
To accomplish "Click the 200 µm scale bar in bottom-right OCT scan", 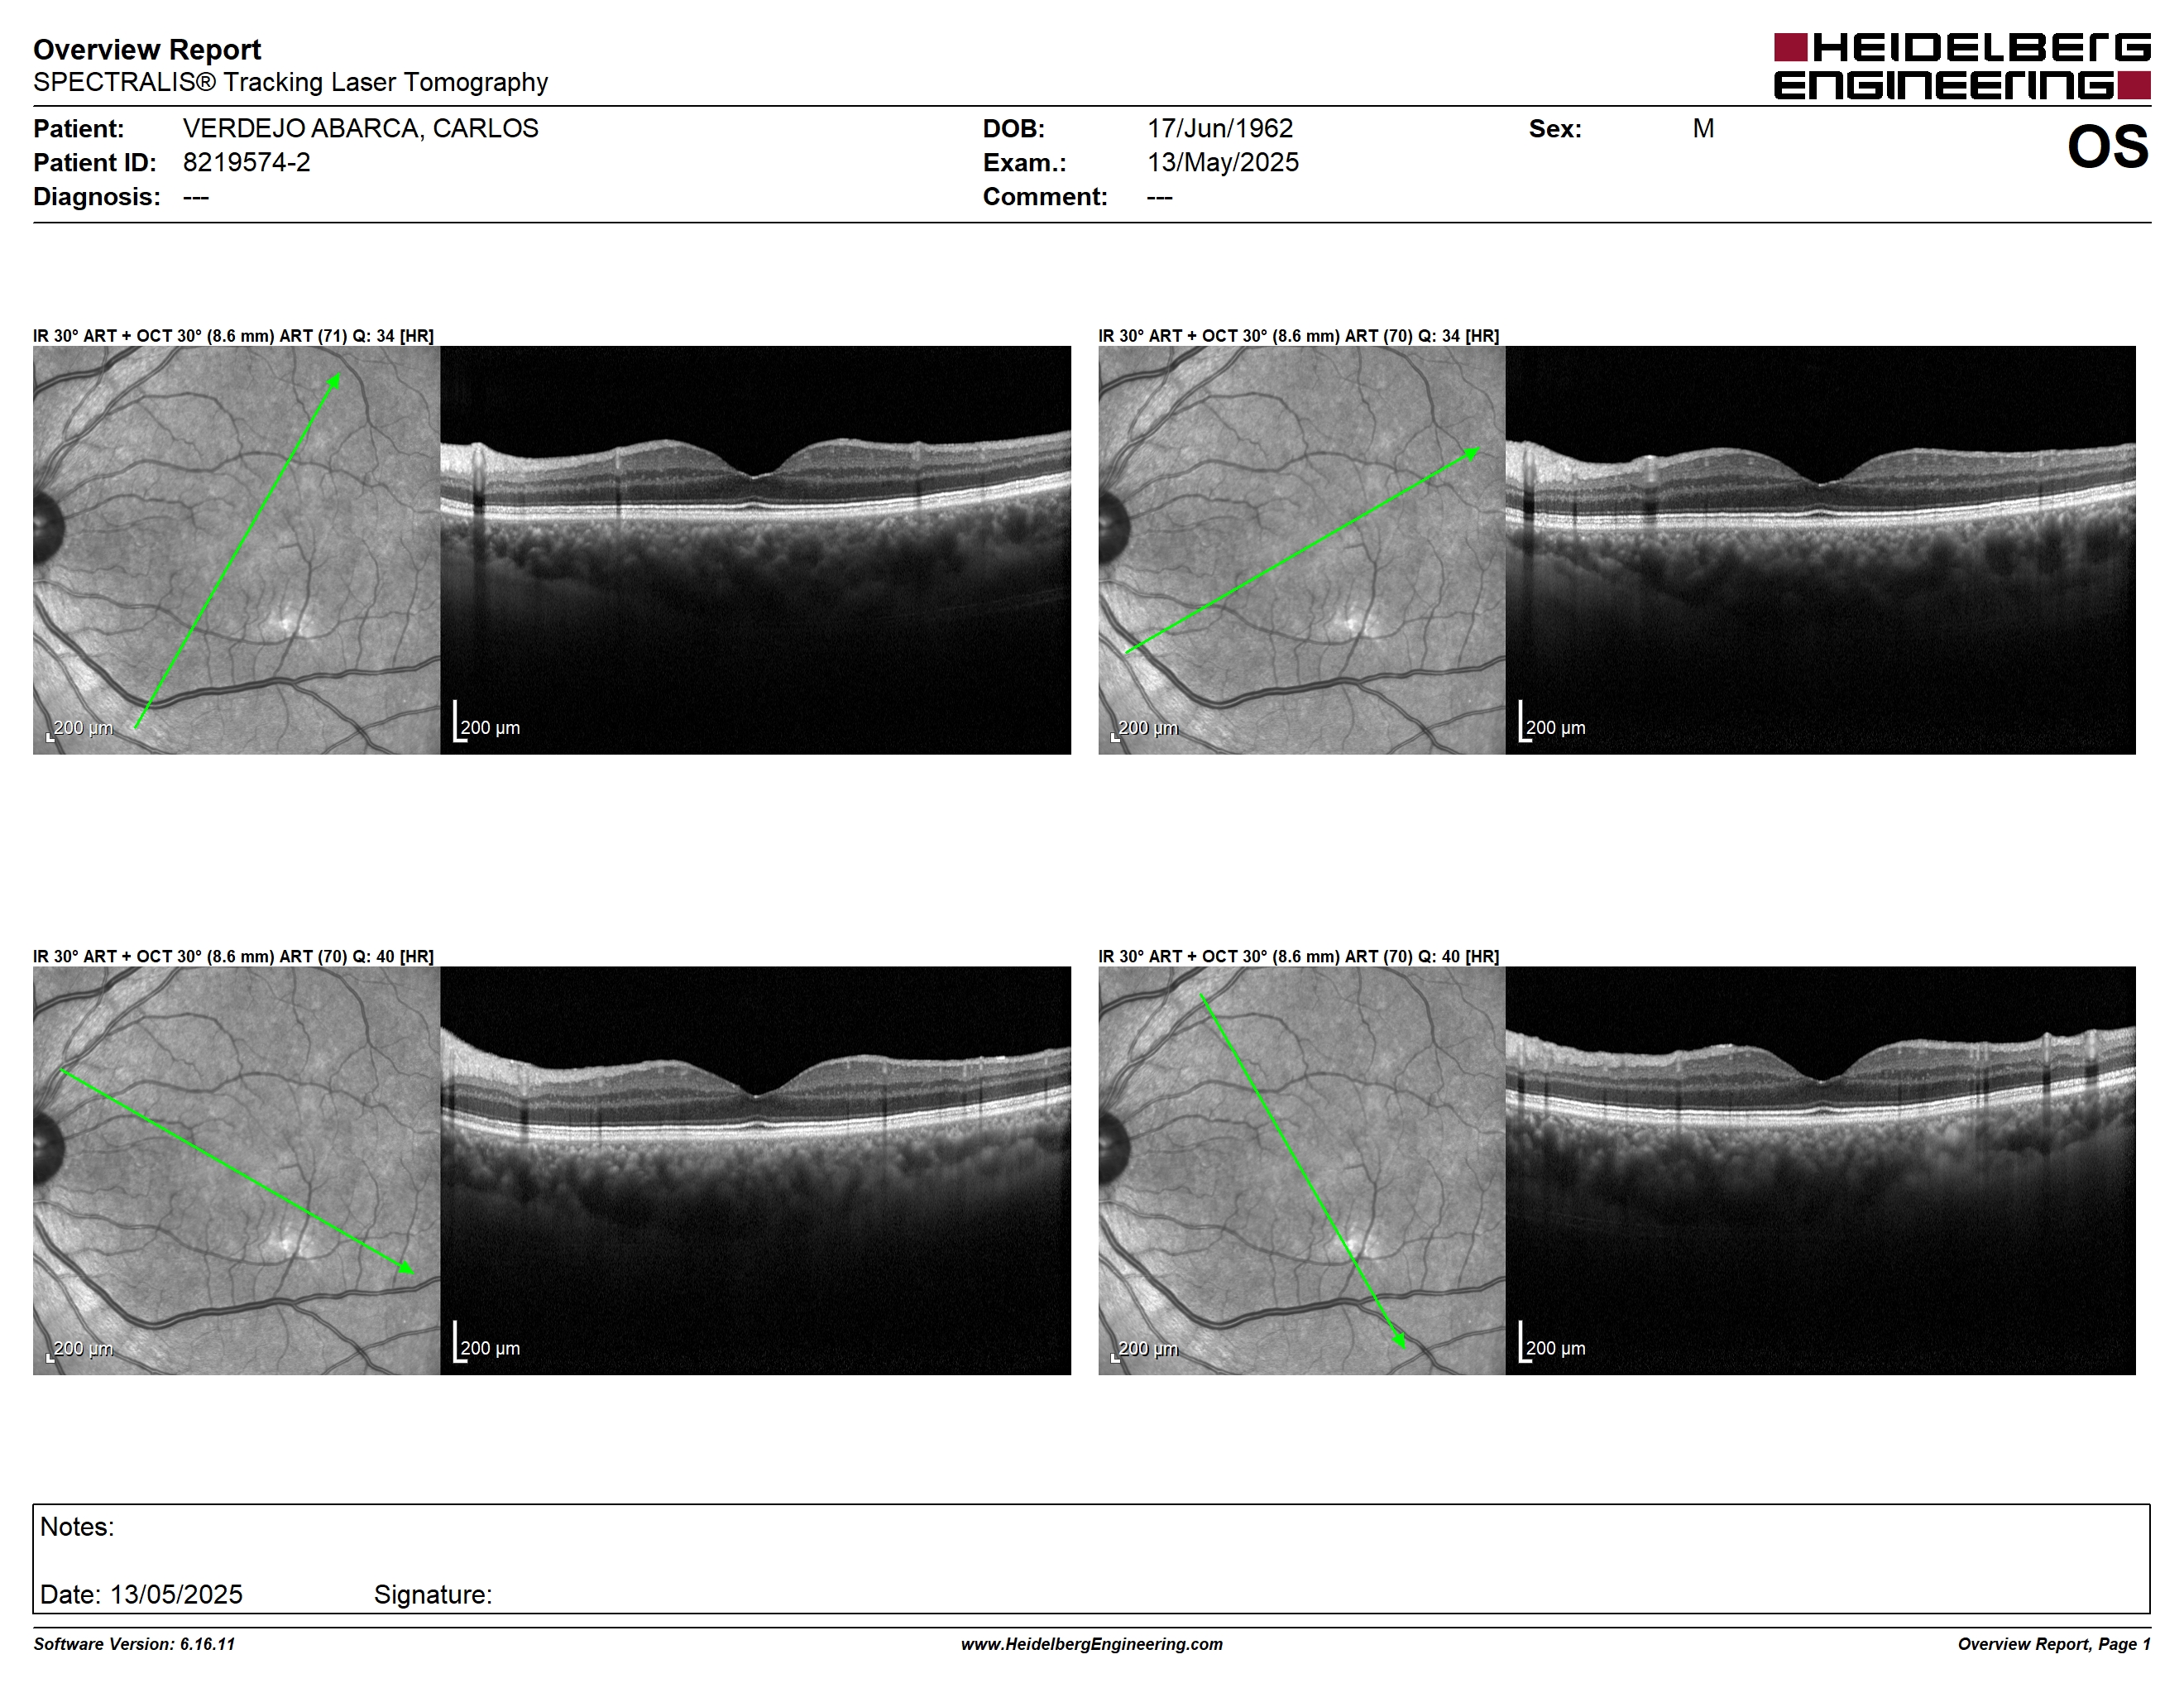I will [x=1552, y=1343].
